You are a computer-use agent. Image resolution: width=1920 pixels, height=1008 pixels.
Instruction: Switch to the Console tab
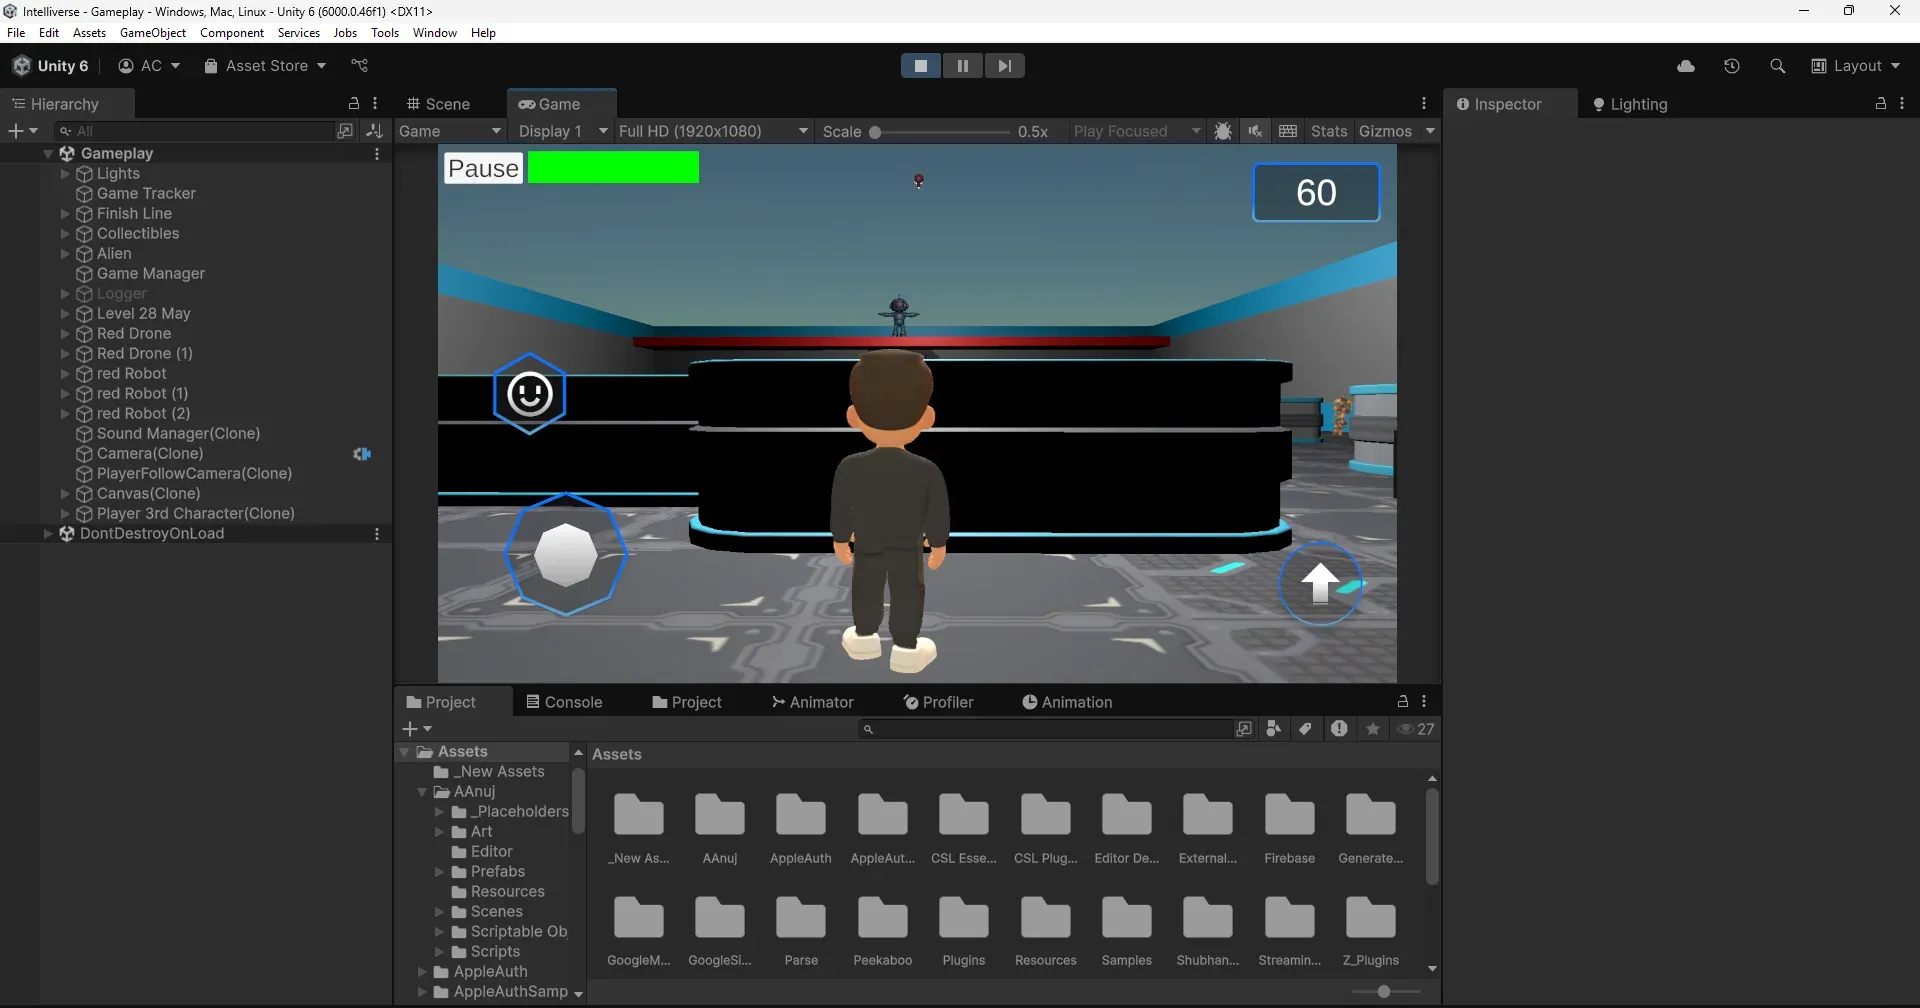(564, 702)
